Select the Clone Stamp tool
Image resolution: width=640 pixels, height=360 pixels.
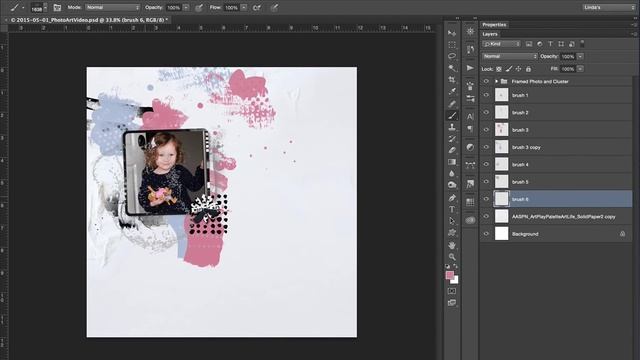452,127
